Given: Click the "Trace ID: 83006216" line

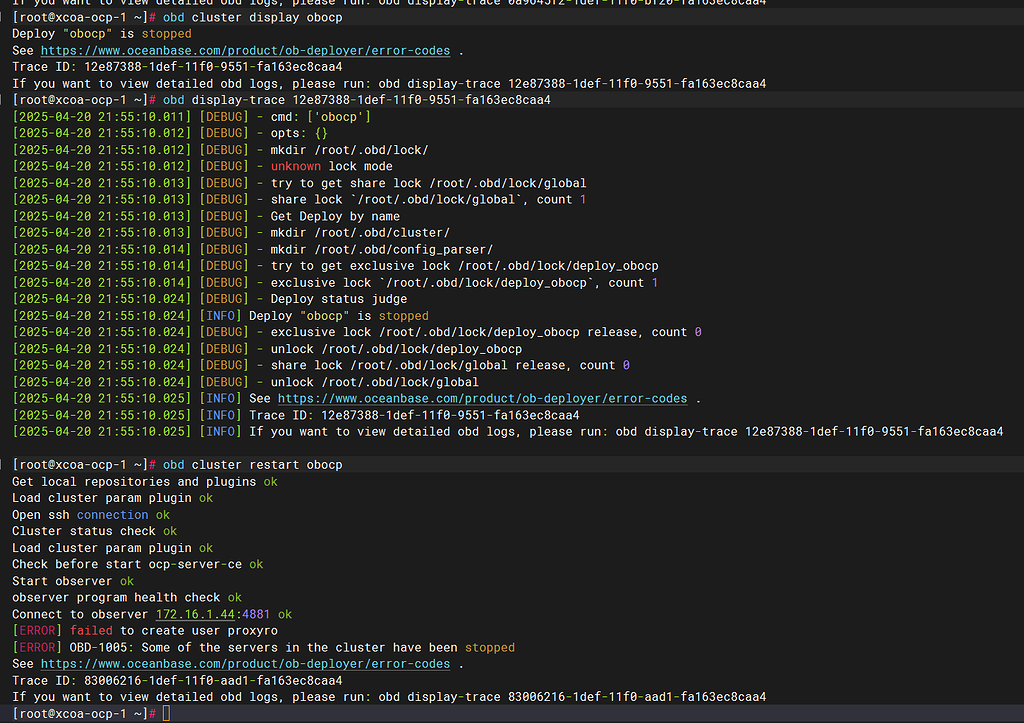Looking at the screenshot, I should click(177, 680).
